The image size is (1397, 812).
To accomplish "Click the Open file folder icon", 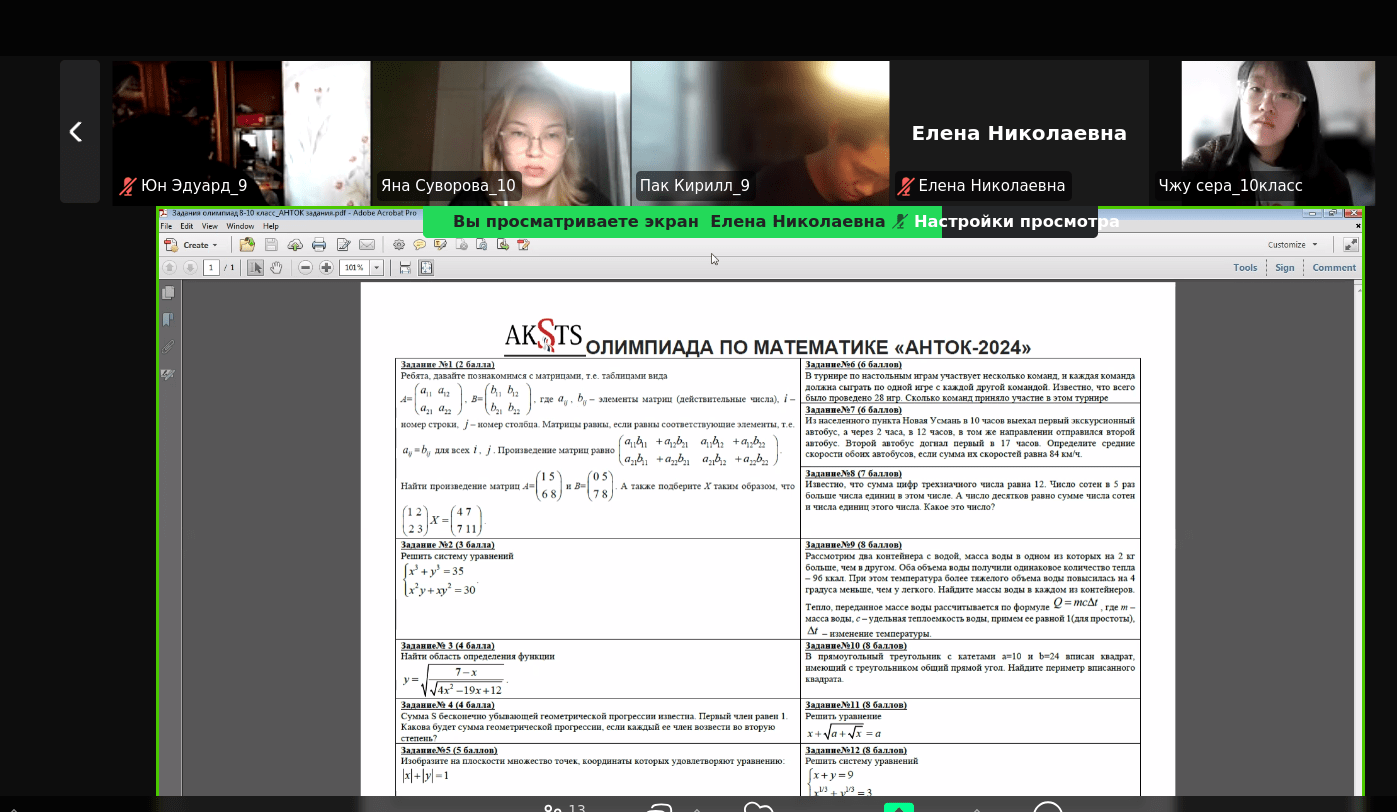I will [247, 245].
